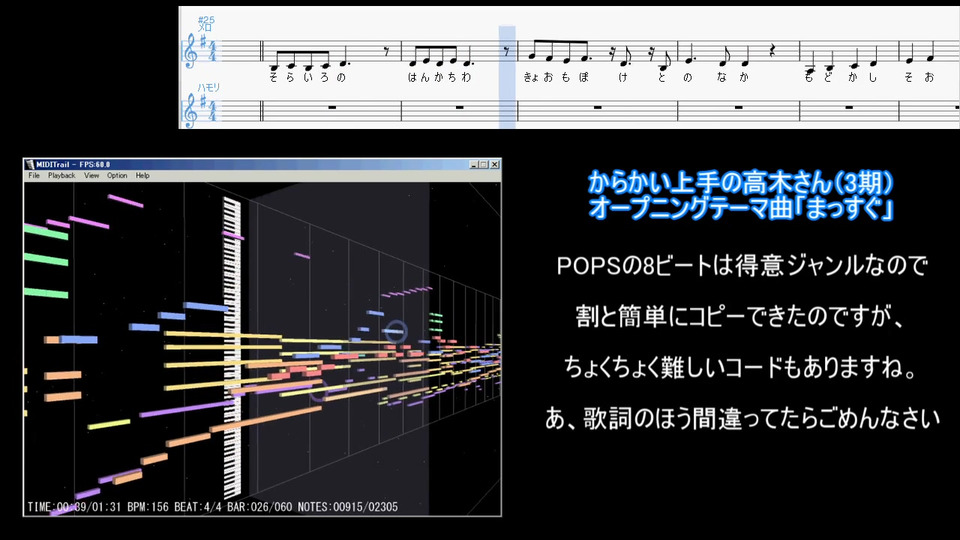Open the Help menu
Image resolution: width=960 pixels, height=540 pixels.
[x=143, y=176]
